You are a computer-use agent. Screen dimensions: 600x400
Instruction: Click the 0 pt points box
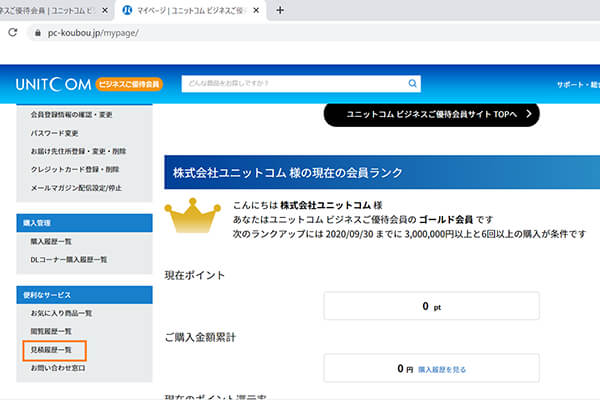(x=432, y=306)
